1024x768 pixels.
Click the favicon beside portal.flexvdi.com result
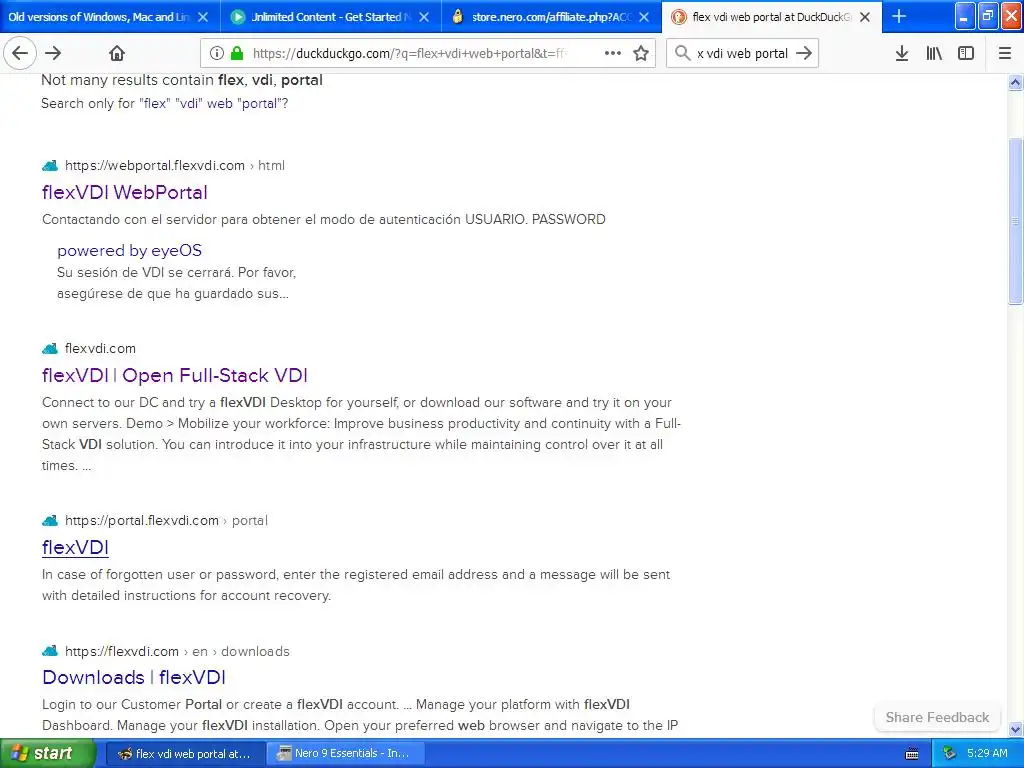coord(50,520)
